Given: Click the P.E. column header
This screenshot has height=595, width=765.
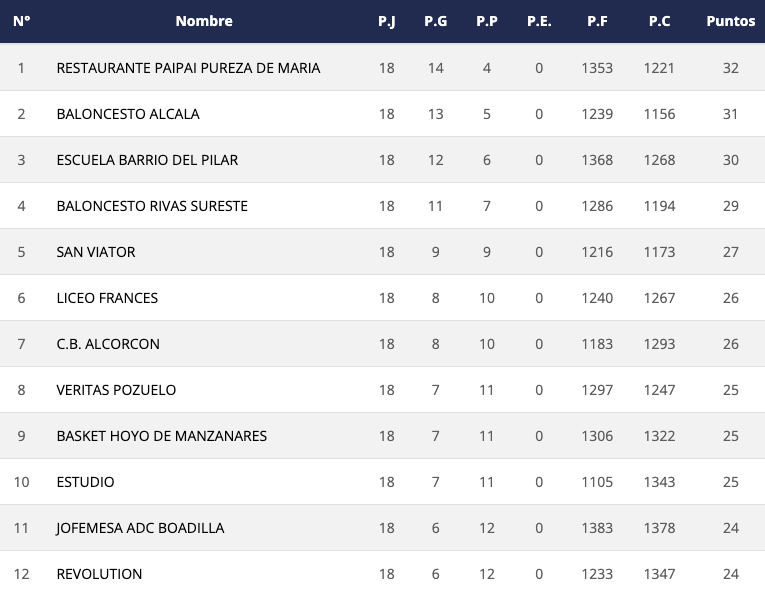Looking at the screenshot, I should pos(539,21).
